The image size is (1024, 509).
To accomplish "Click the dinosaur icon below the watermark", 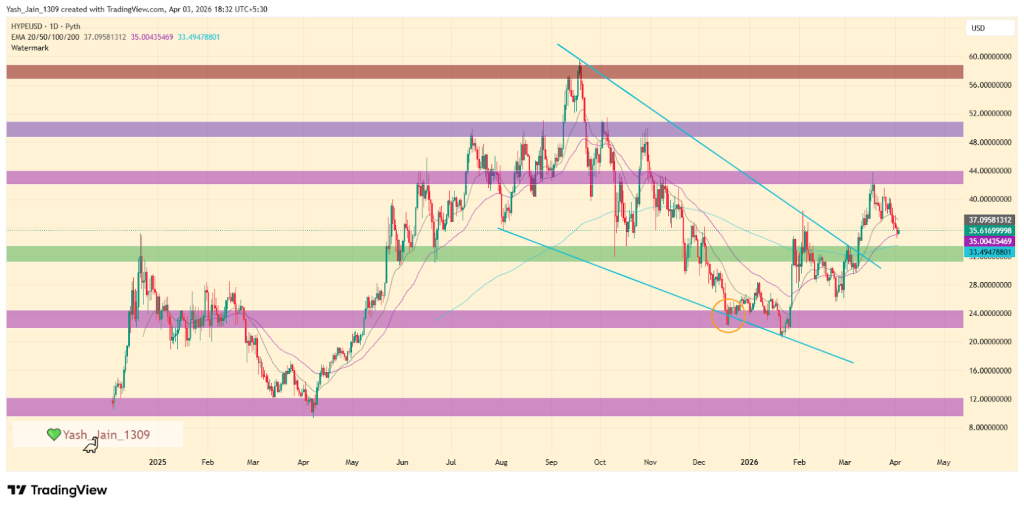I will click(91, 446).
